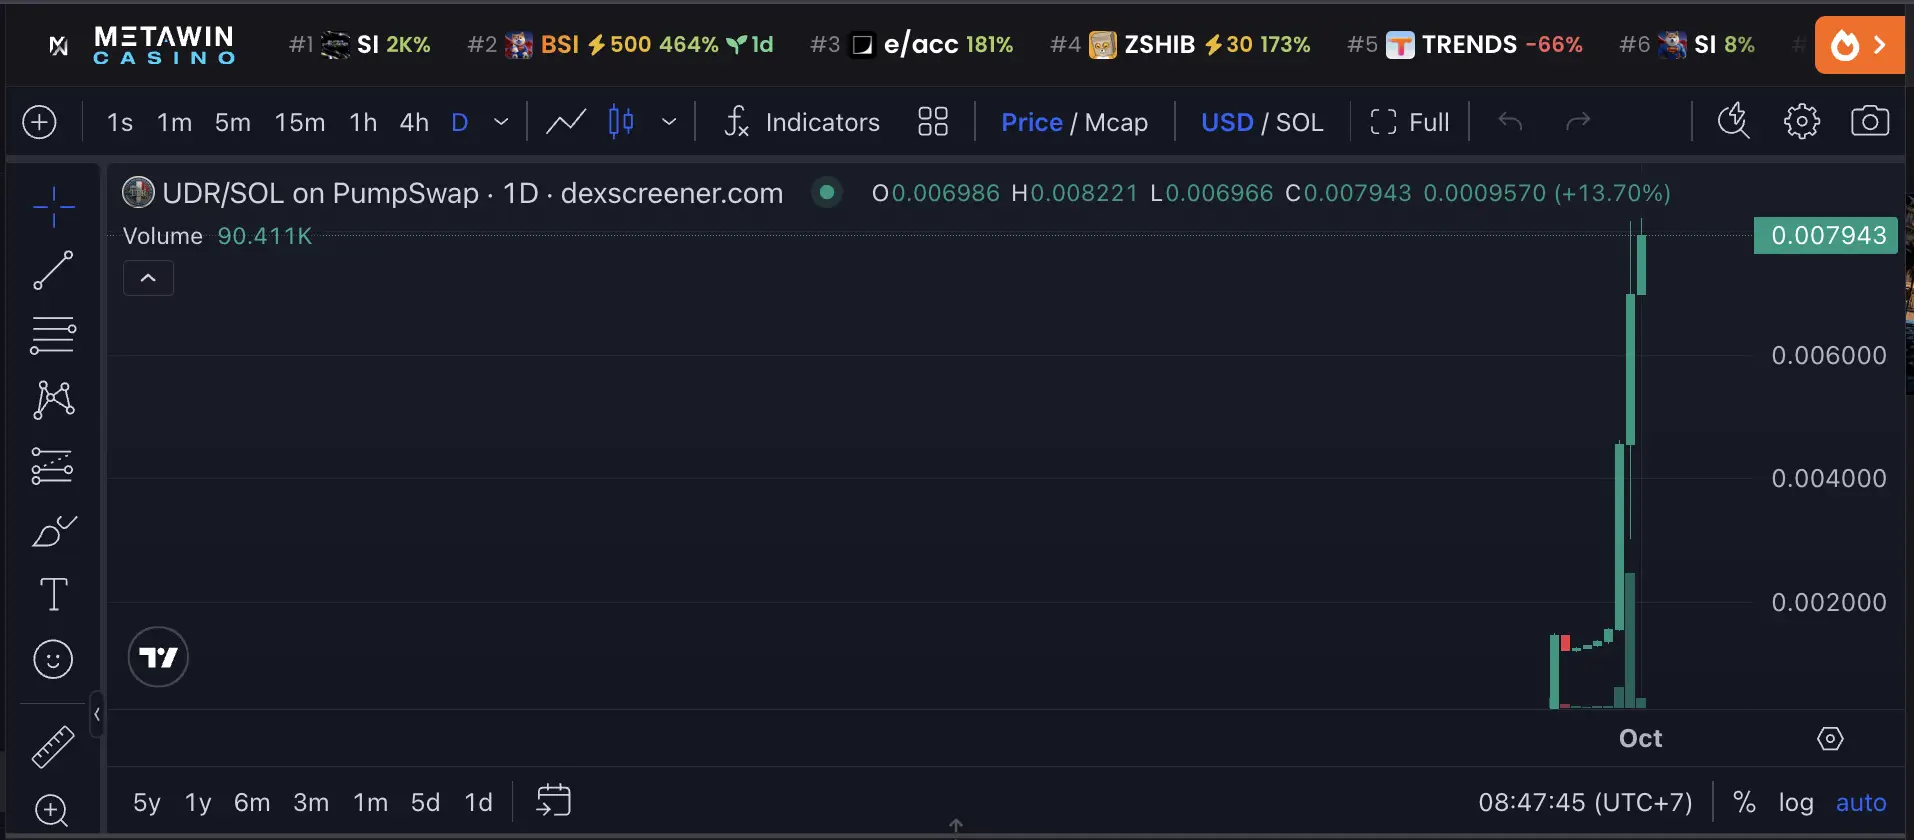Toggle Full screen chart mode
The width and height of the screenshot is (1914, 840).
point(1409,122)
